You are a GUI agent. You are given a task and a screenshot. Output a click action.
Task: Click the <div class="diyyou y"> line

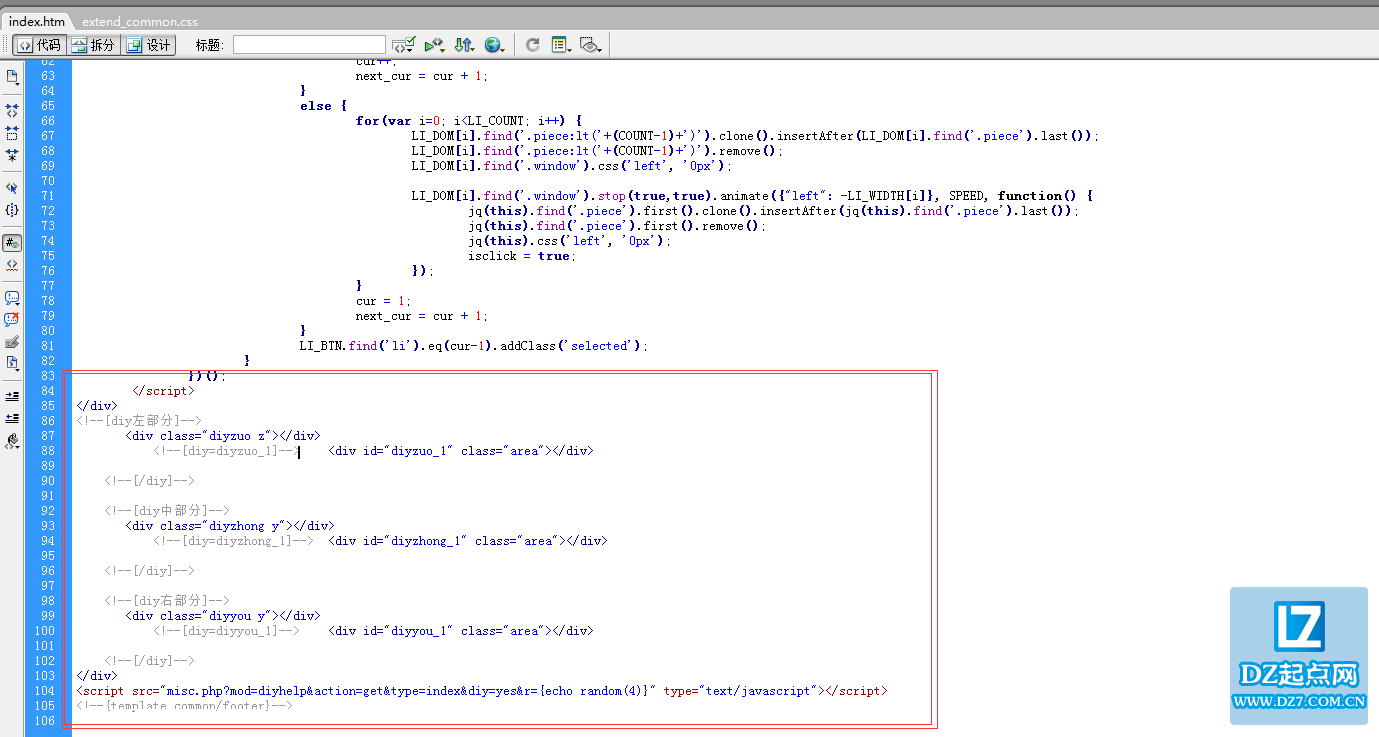[x=222, y=616]
